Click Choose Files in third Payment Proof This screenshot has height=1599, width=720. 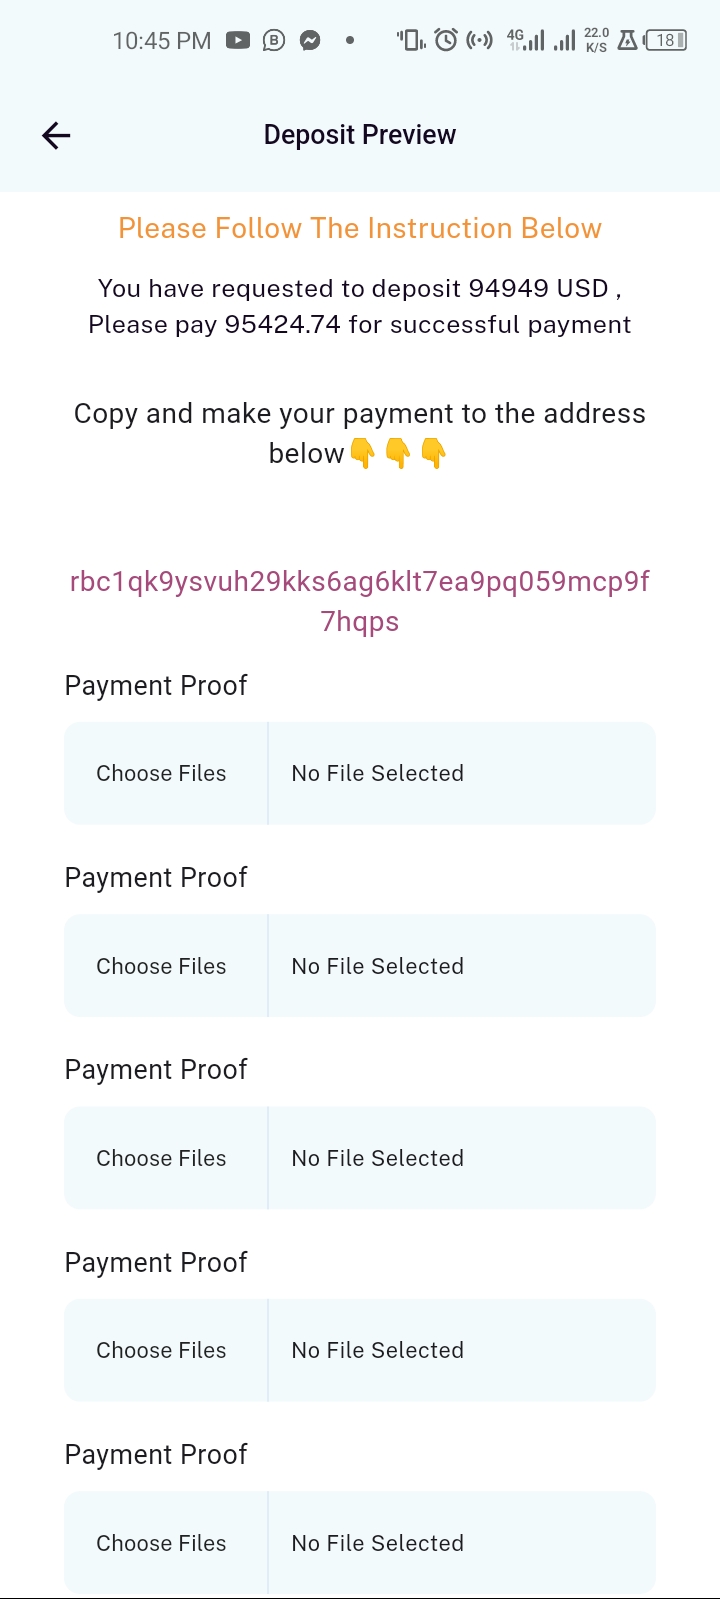point(161,1158)
